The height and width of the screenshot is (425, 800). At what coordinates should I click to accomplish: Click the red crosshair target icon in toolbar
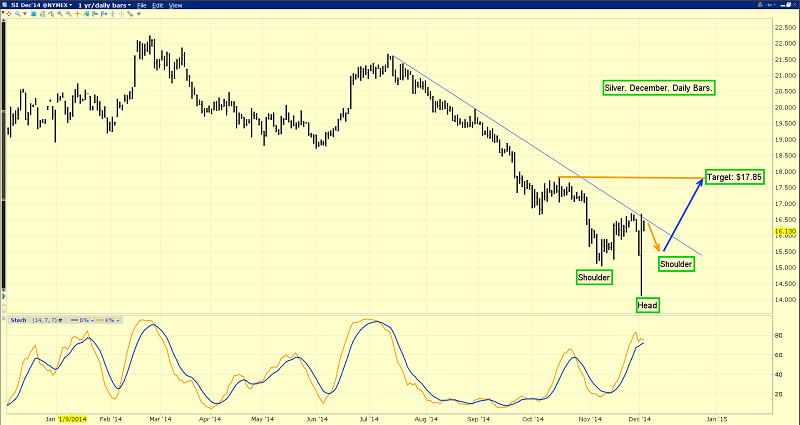coord(9,14)
